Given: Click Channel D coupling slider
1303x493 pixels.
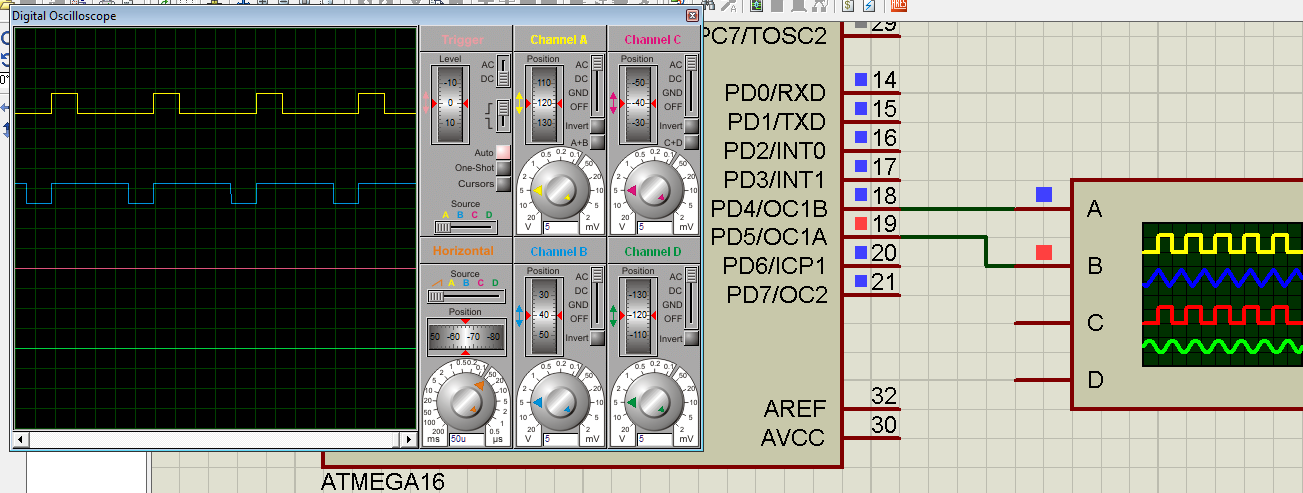Looking at the screenshot, I should click(692, 299).
